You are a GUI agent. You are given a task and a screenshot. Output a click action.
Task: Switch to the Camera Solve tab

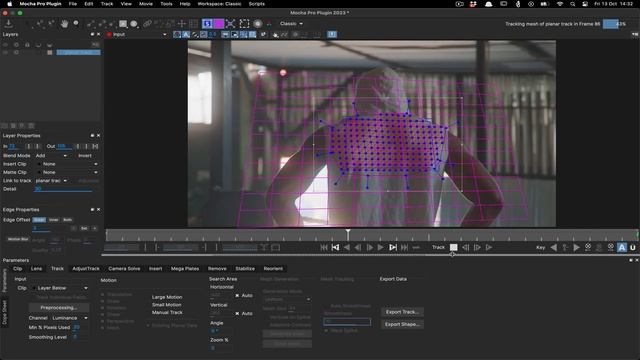pos(124,269)
